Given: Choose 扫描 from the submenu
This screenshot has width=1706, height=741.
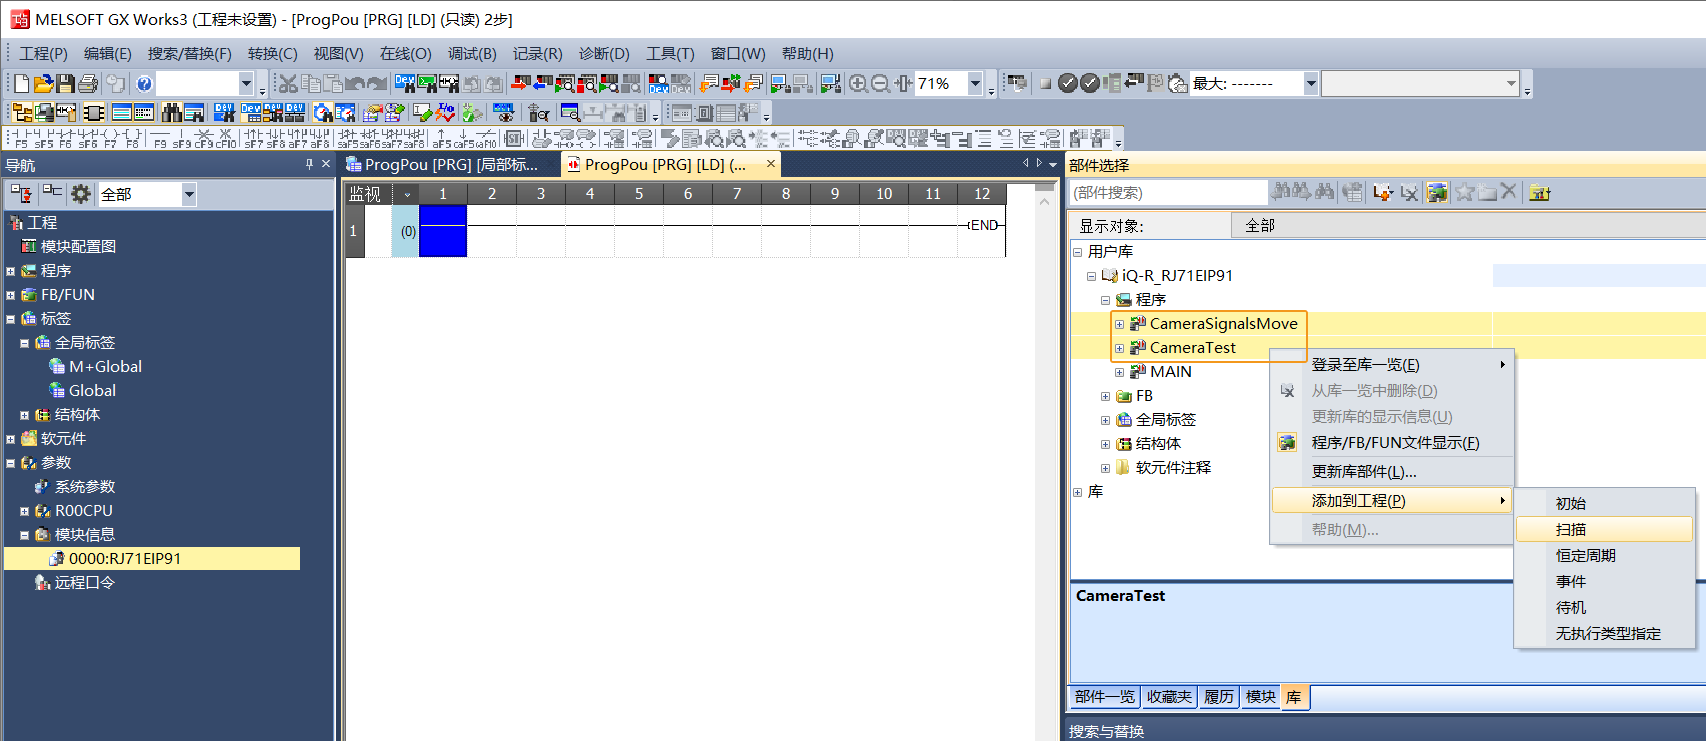Looking at the screenshot, I should [1604, 530].
